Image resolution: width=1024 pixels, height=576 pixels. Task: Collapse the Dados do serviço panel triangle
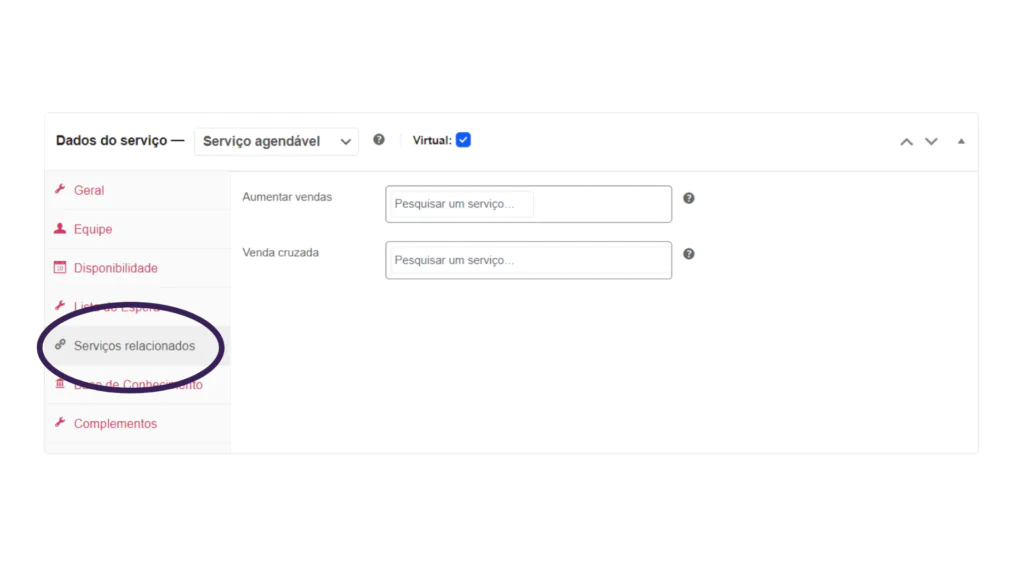pyautogui.click(x=961, y=142)
